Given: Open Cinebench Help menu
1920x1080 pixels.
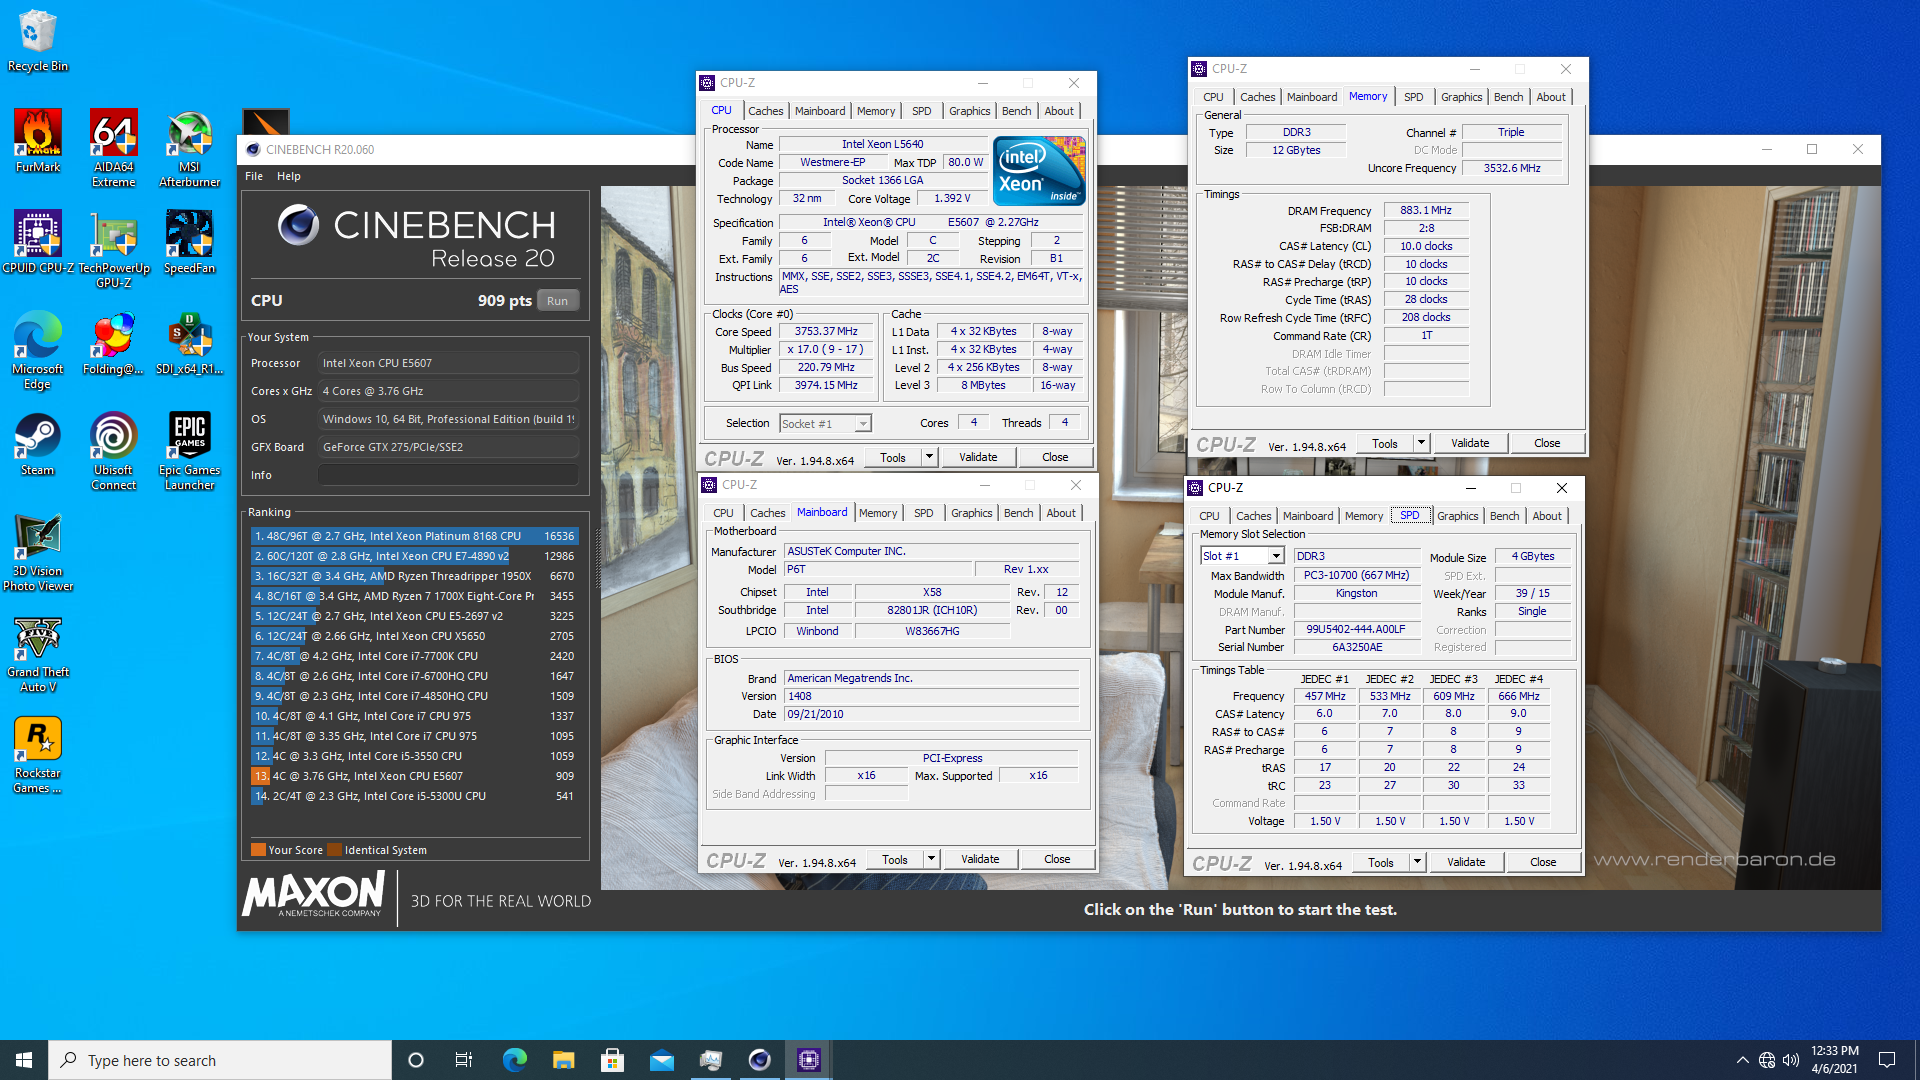Looking at the screenshot, I should click(x=289, y=176).
